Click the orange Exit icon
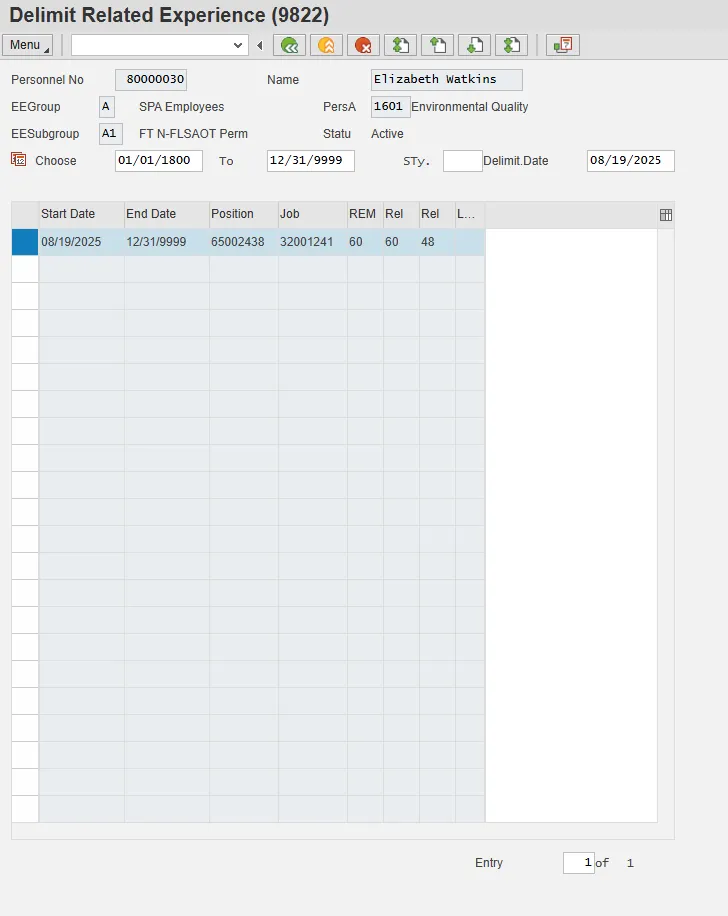The height and width of the screenshot is (916, 728). point(325,45)
